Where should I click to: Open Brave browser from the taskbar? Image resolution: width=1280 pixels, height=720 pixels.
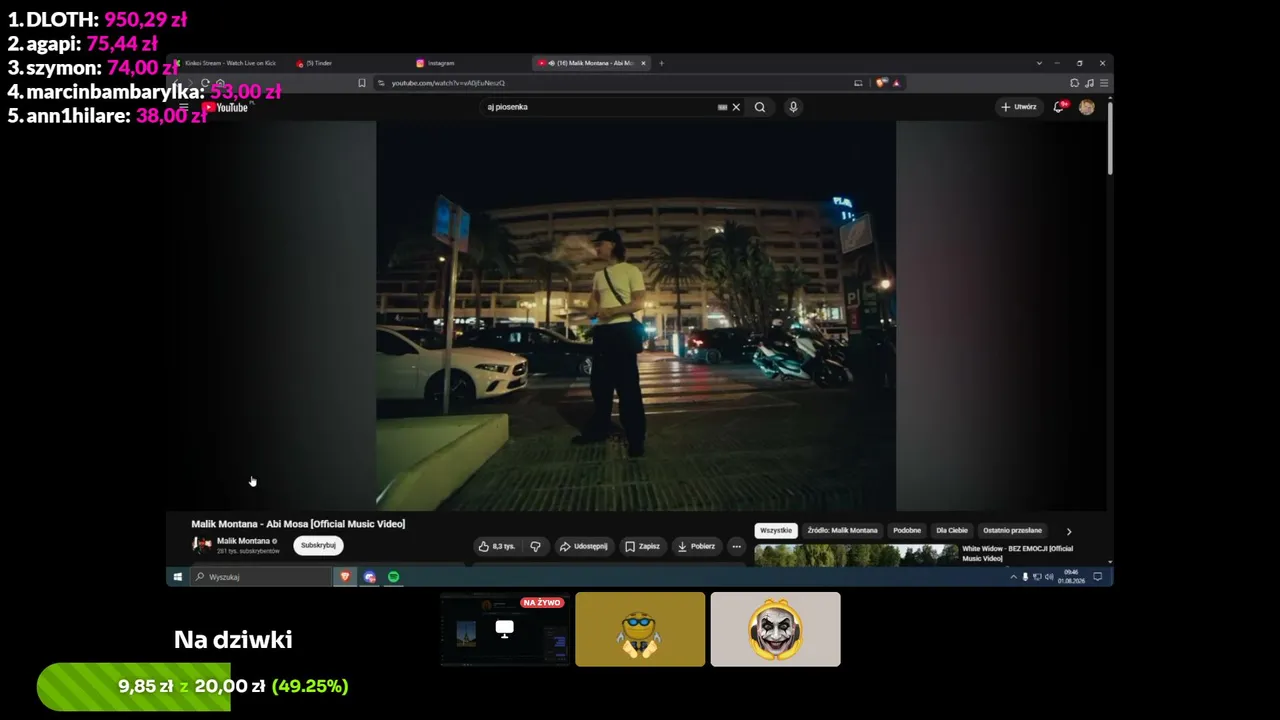[345, 577]
